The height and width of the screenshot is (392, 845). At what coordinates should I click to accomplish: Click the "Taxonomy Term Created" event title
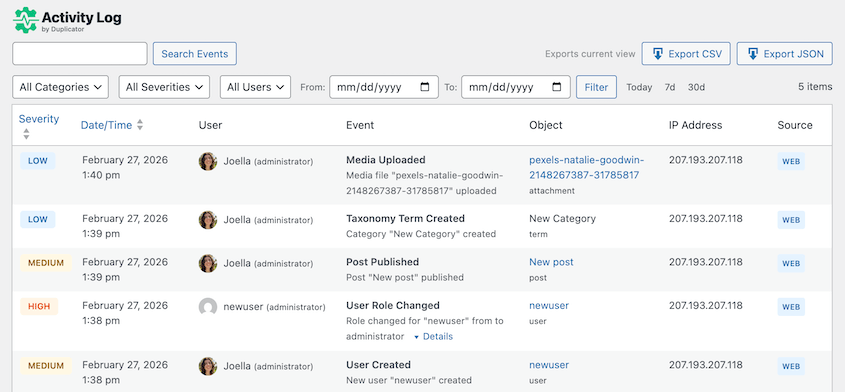405,218
